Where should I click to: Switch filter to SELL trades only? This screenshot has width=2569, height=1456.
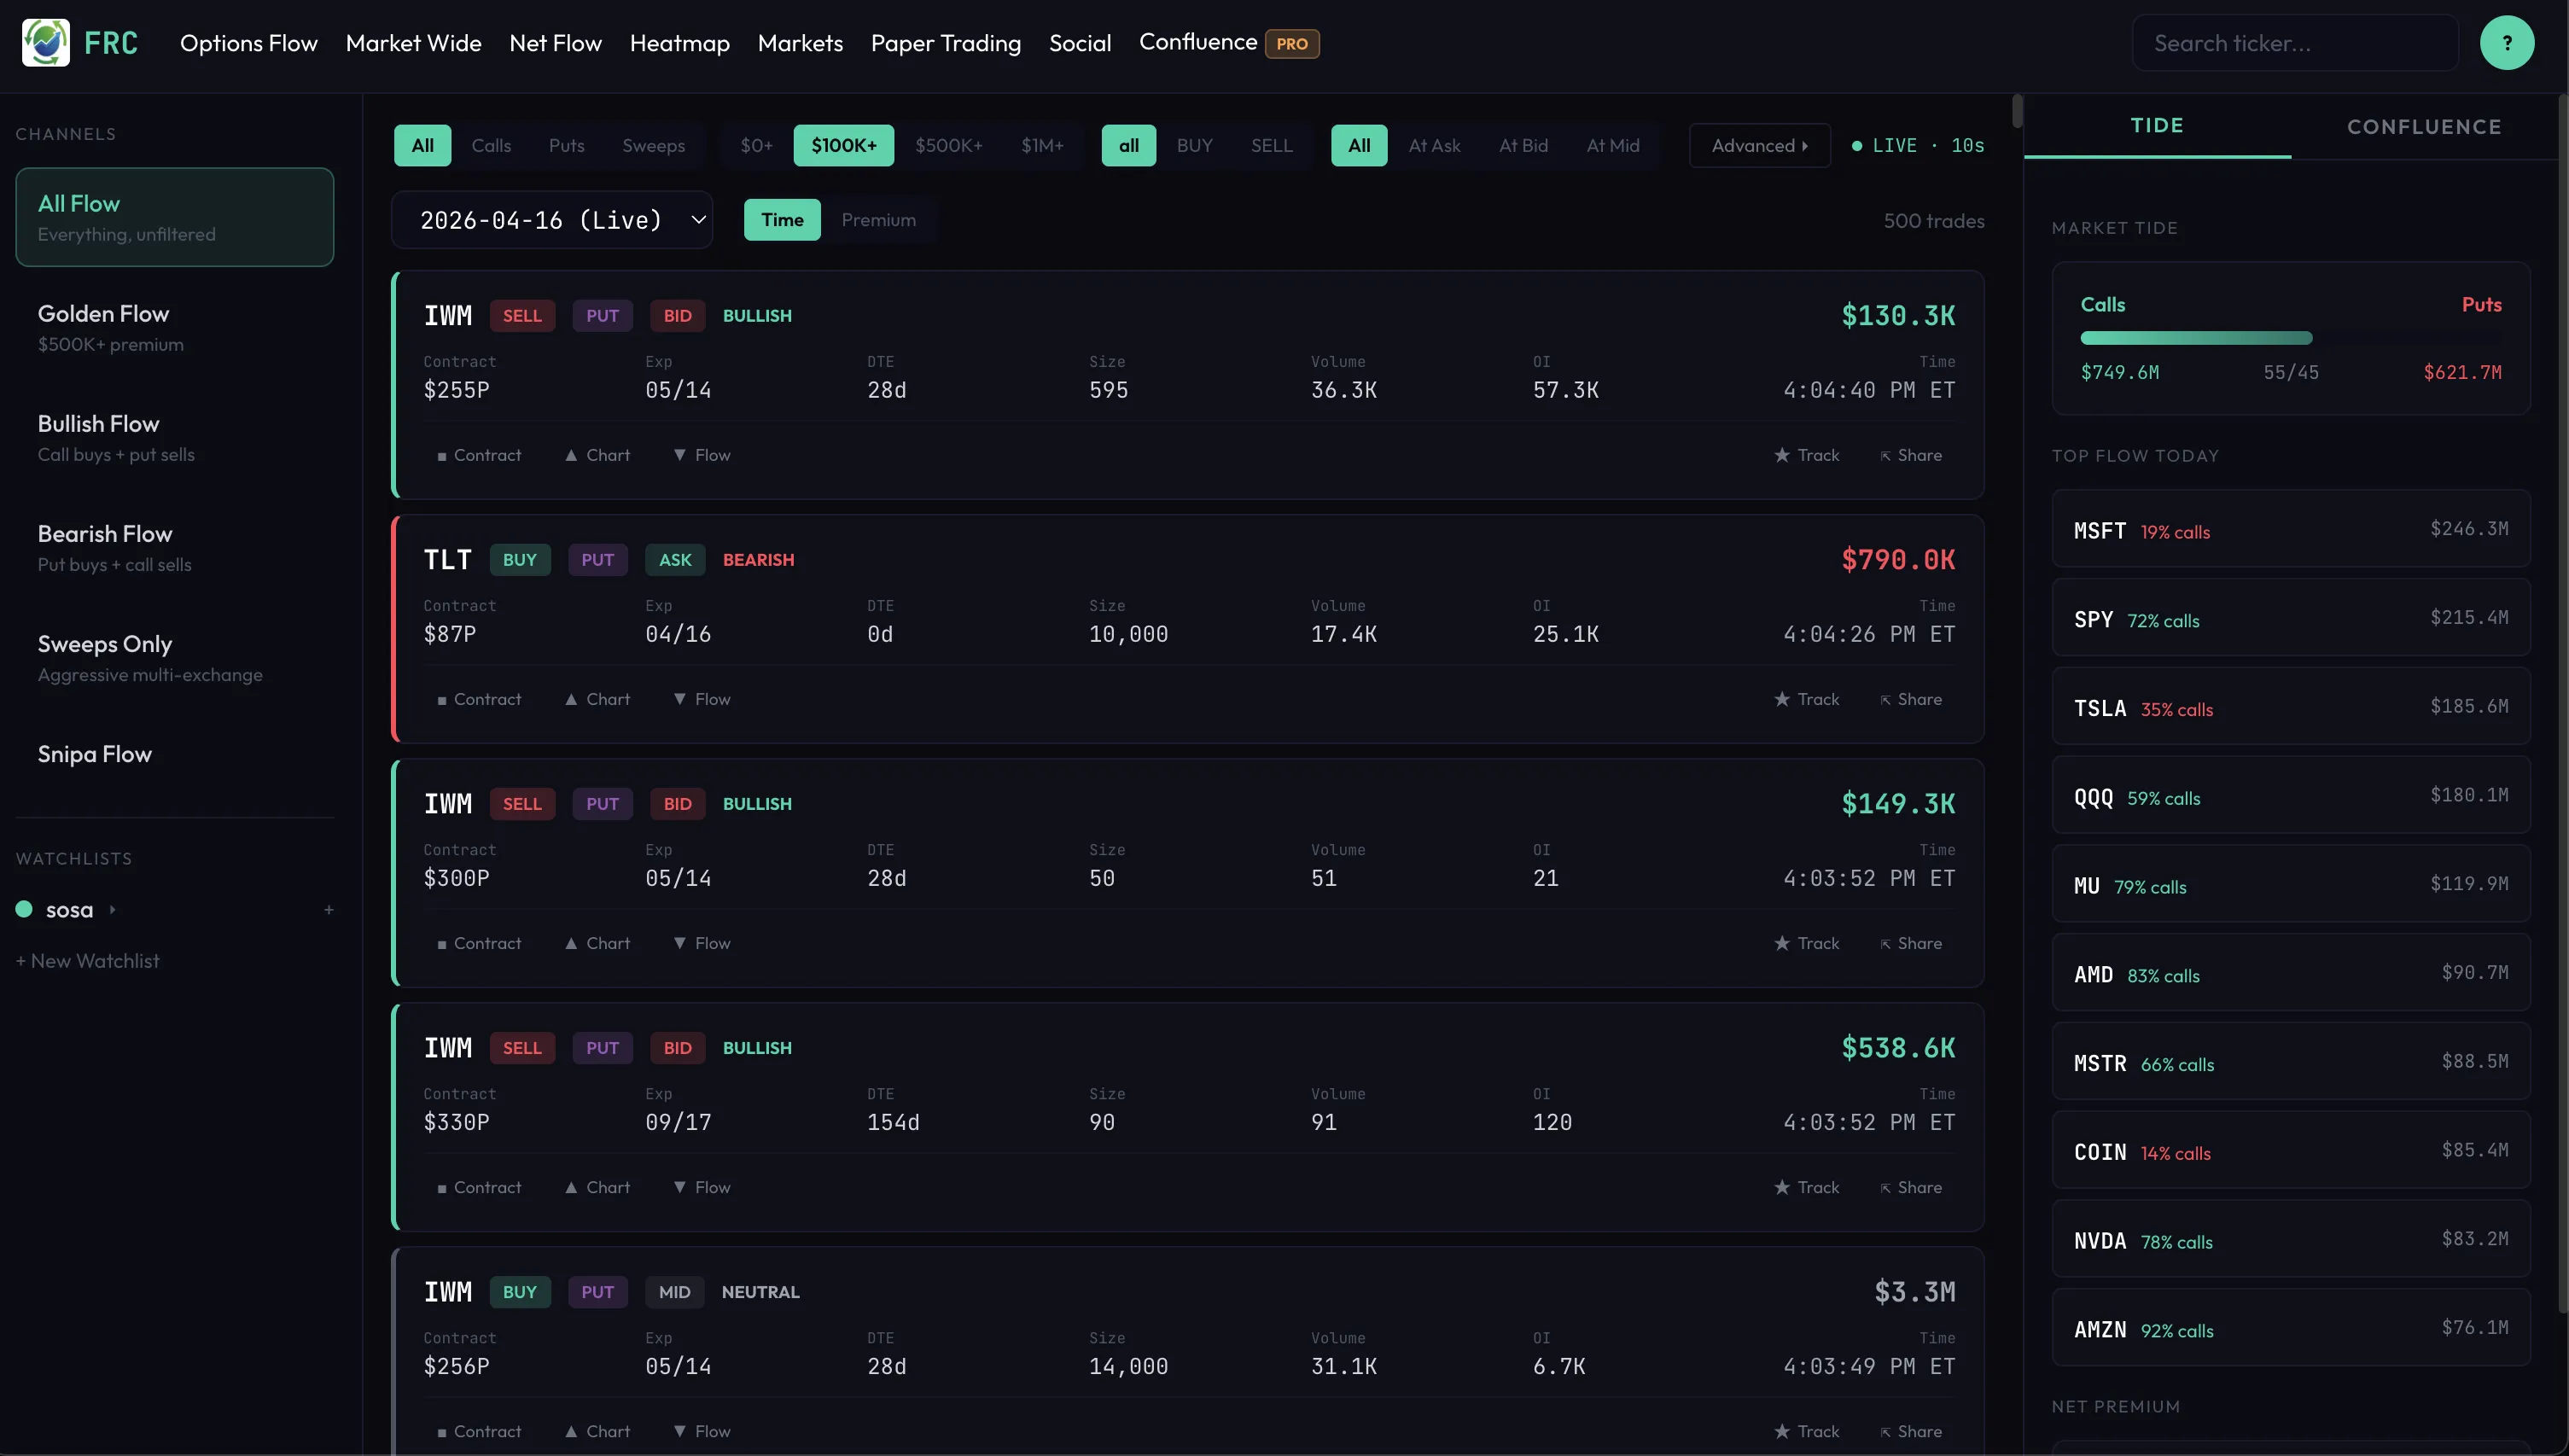click(x=1271, y=145)
